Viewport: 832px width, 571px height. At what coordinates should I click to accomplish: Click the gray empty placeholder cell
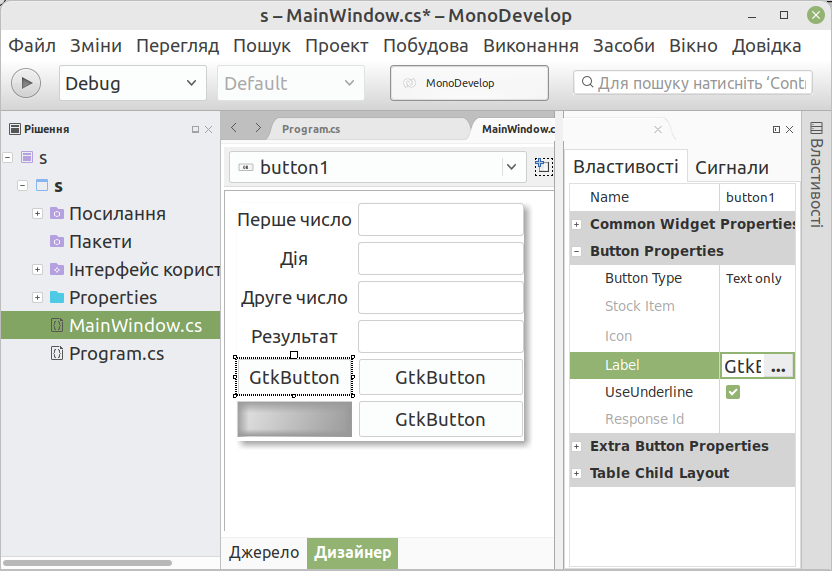(294, 419)
